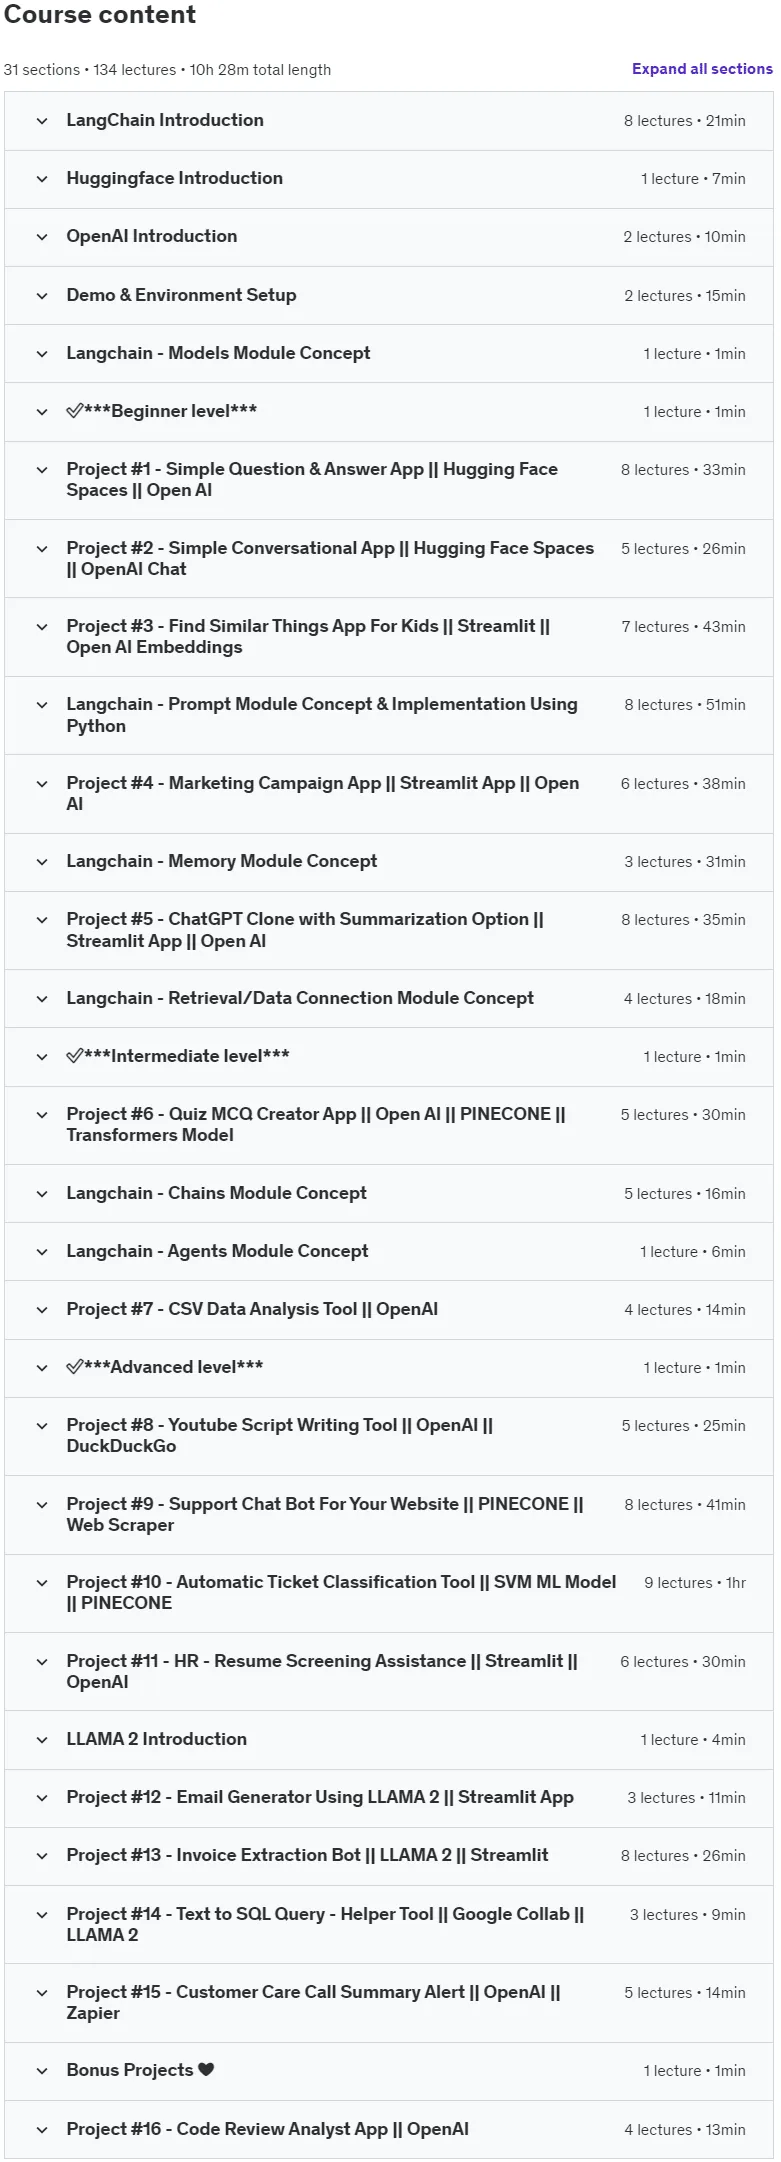The width and height of the screenshot is (781, 2162).
Task: Click chevron next to OpenAI Introduction
Action: coord(42,237)
